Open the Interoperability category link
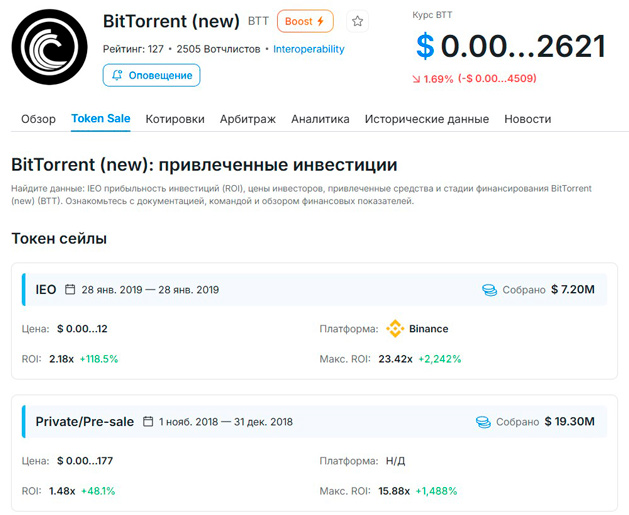This screenshot has width=629, height=515. [308, 49]
